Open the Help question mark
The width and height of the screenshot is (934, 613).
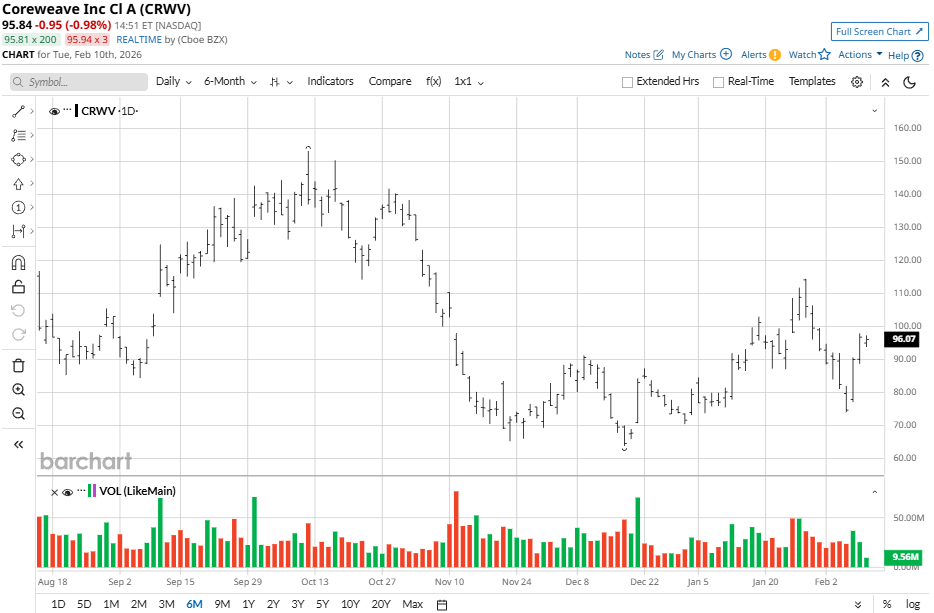917,55
